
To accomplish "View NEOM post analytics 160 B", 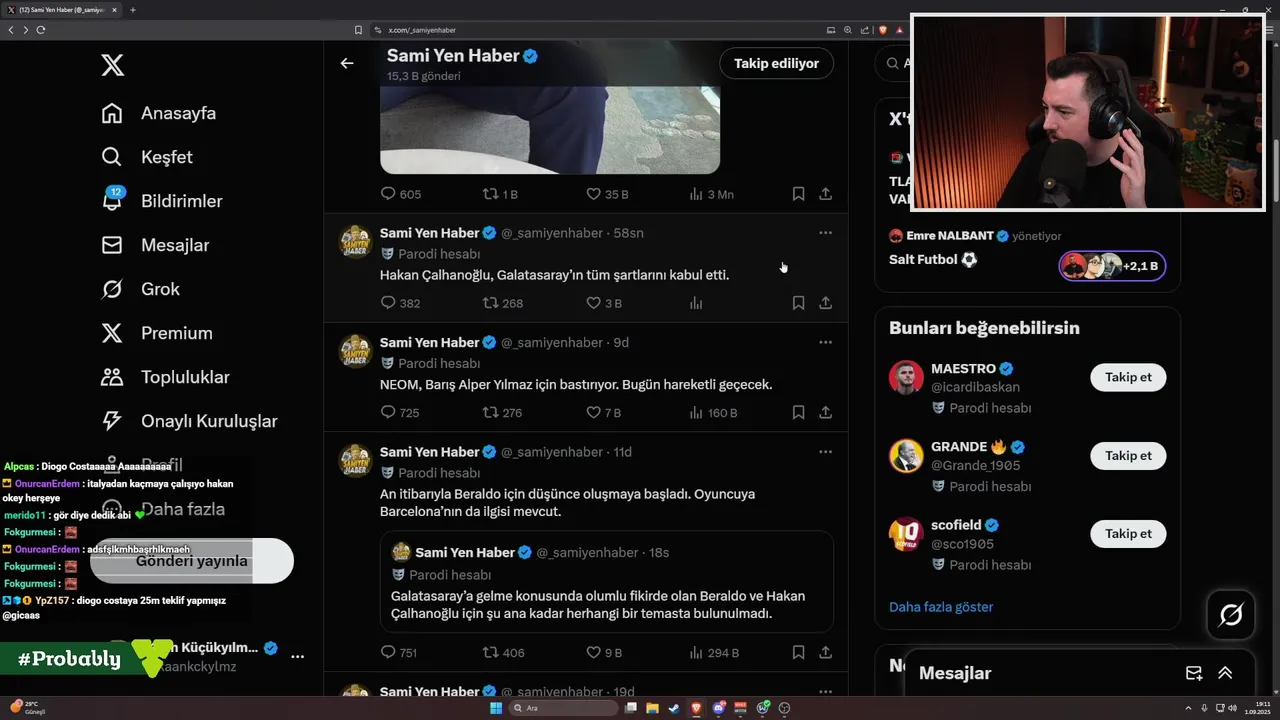I will 713,412.
